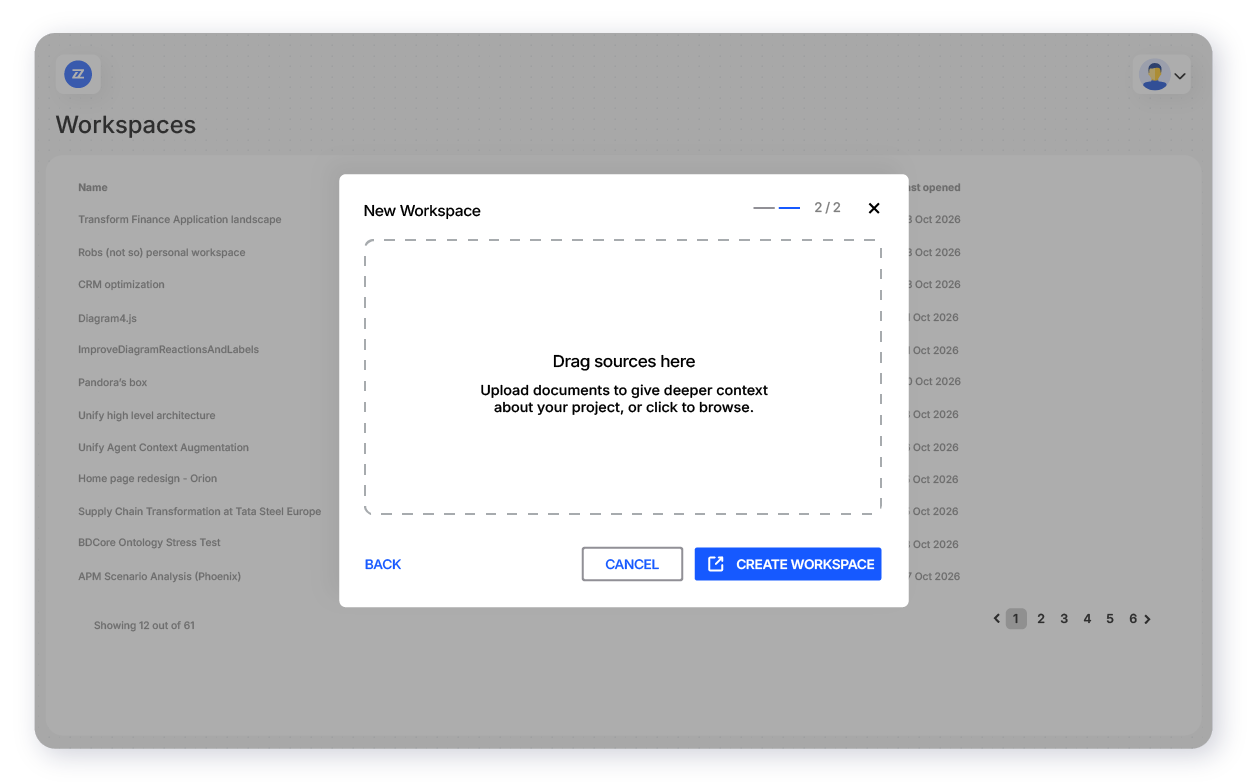Open ImproveDiagramReactionsAndLabels workspace
Viewport: 1249px width, 782px height.
coord(169,350)
